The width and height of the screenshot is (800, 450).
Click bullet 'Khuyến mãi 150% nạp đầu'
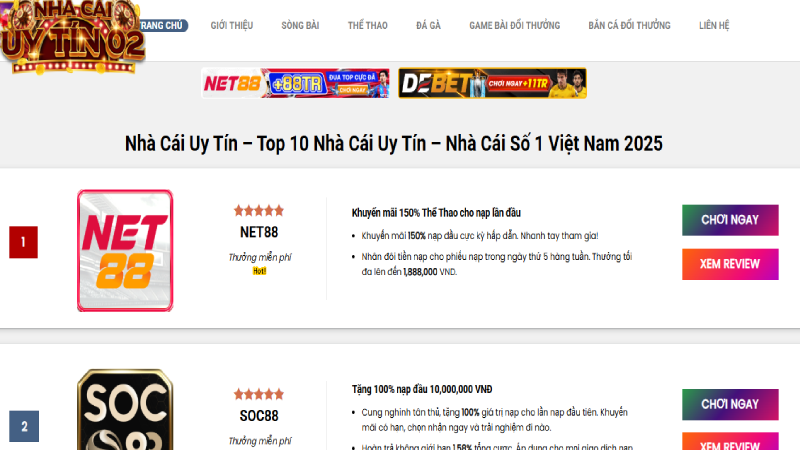pyautogui.click(x=480, y=236)
